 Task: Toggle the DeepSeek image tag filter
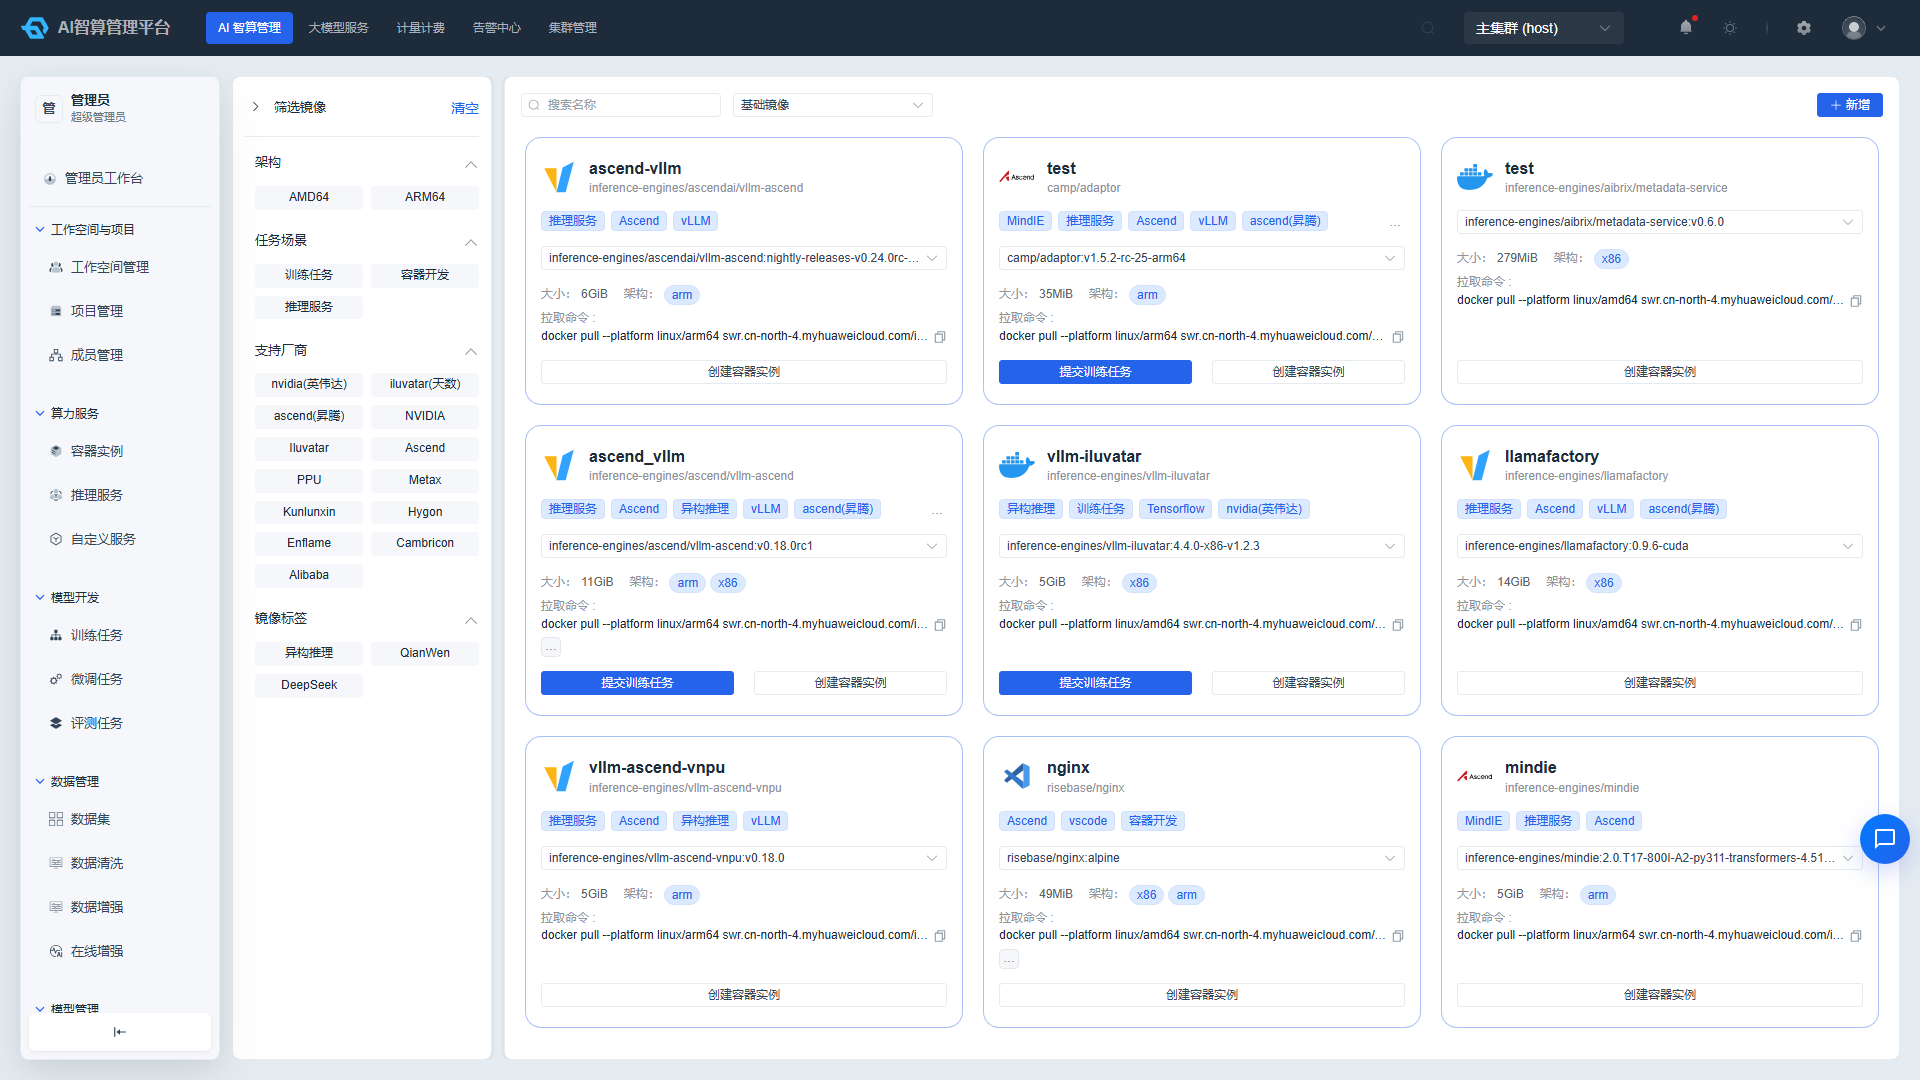click(x=309, y=685)
